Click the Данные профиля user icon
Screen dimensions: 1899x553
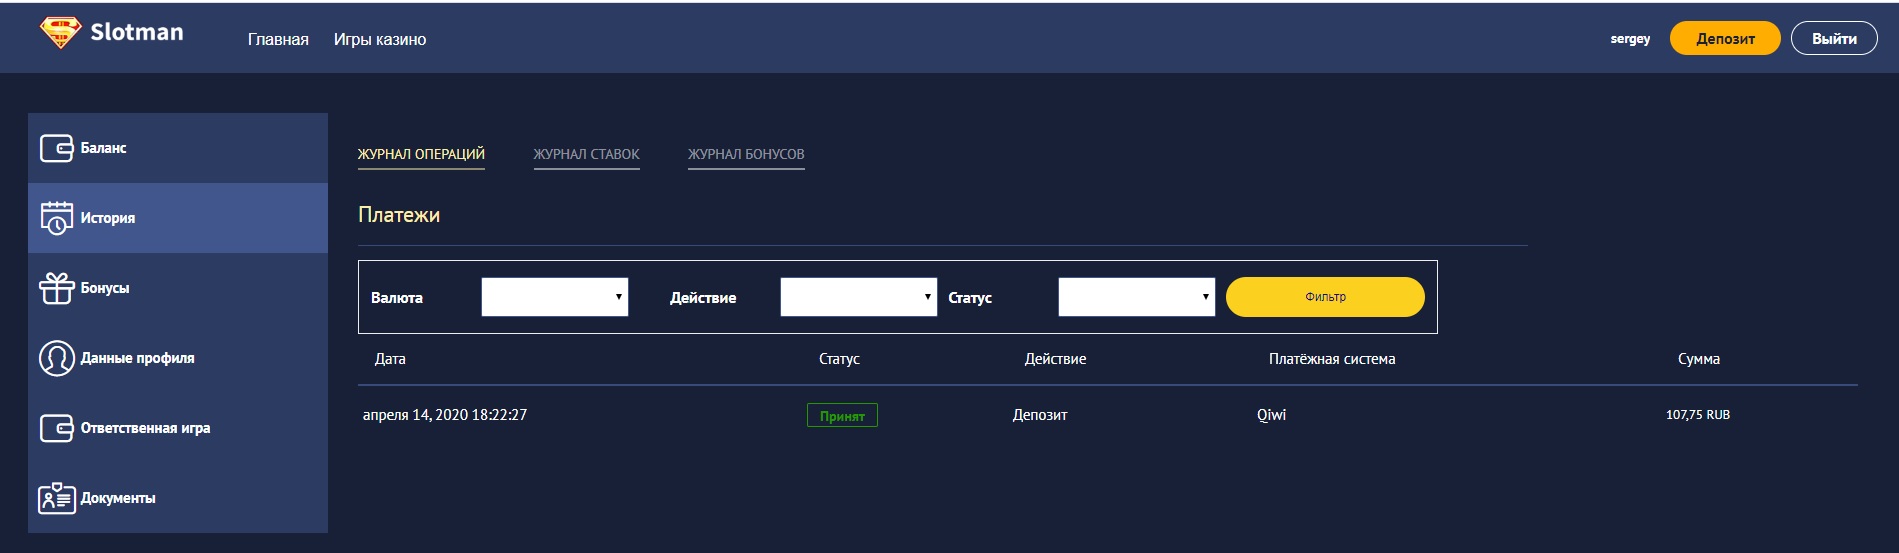(56, 358)
